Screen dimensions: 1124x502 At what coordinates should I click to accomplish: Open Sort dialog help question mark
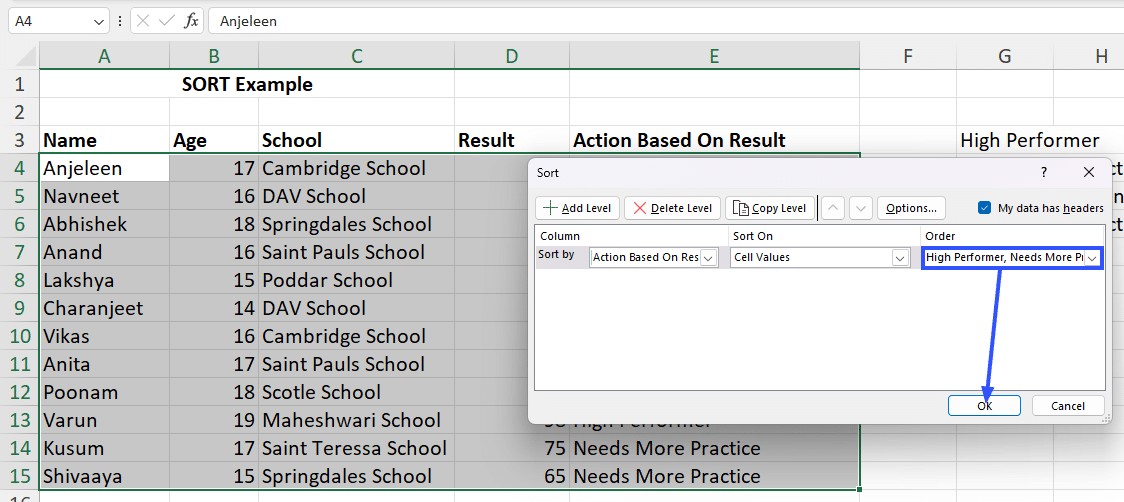tap(1044, 172)
